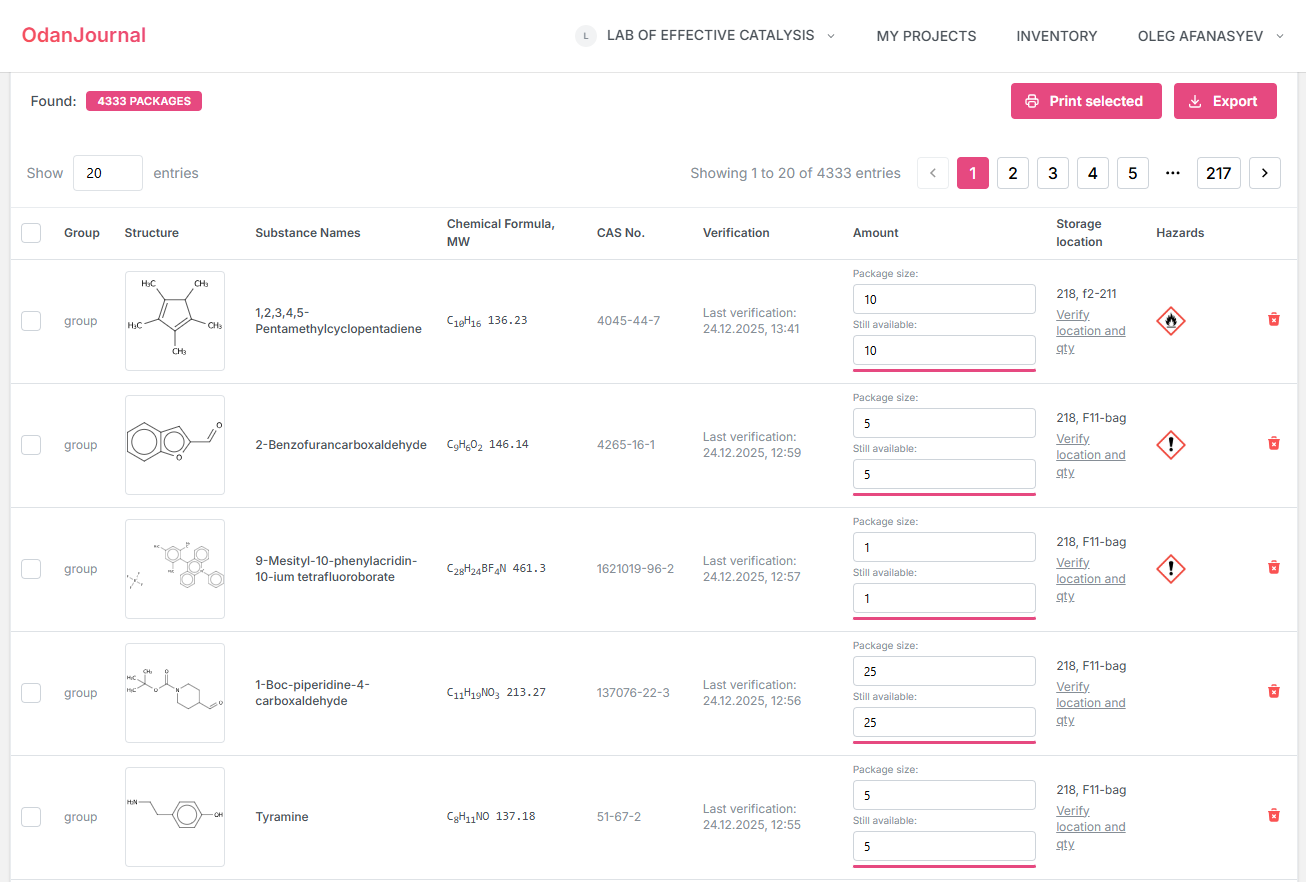1306x882 pixels.
Task: Go to next page using right arrow
Action: 1264,173
